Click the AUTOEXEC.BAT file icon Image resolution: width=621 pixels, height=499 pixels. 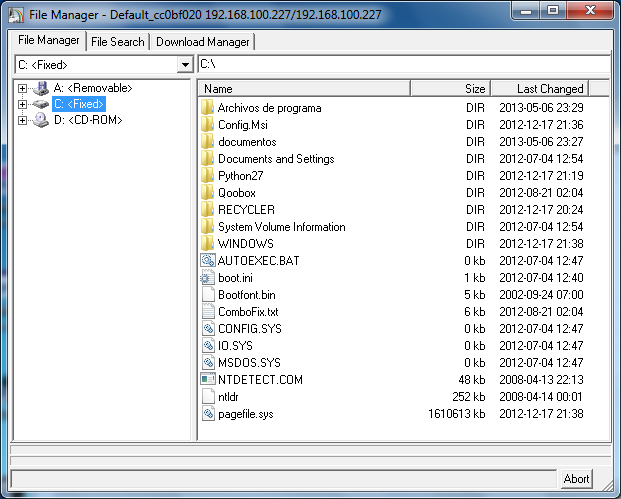pos(208,260)
